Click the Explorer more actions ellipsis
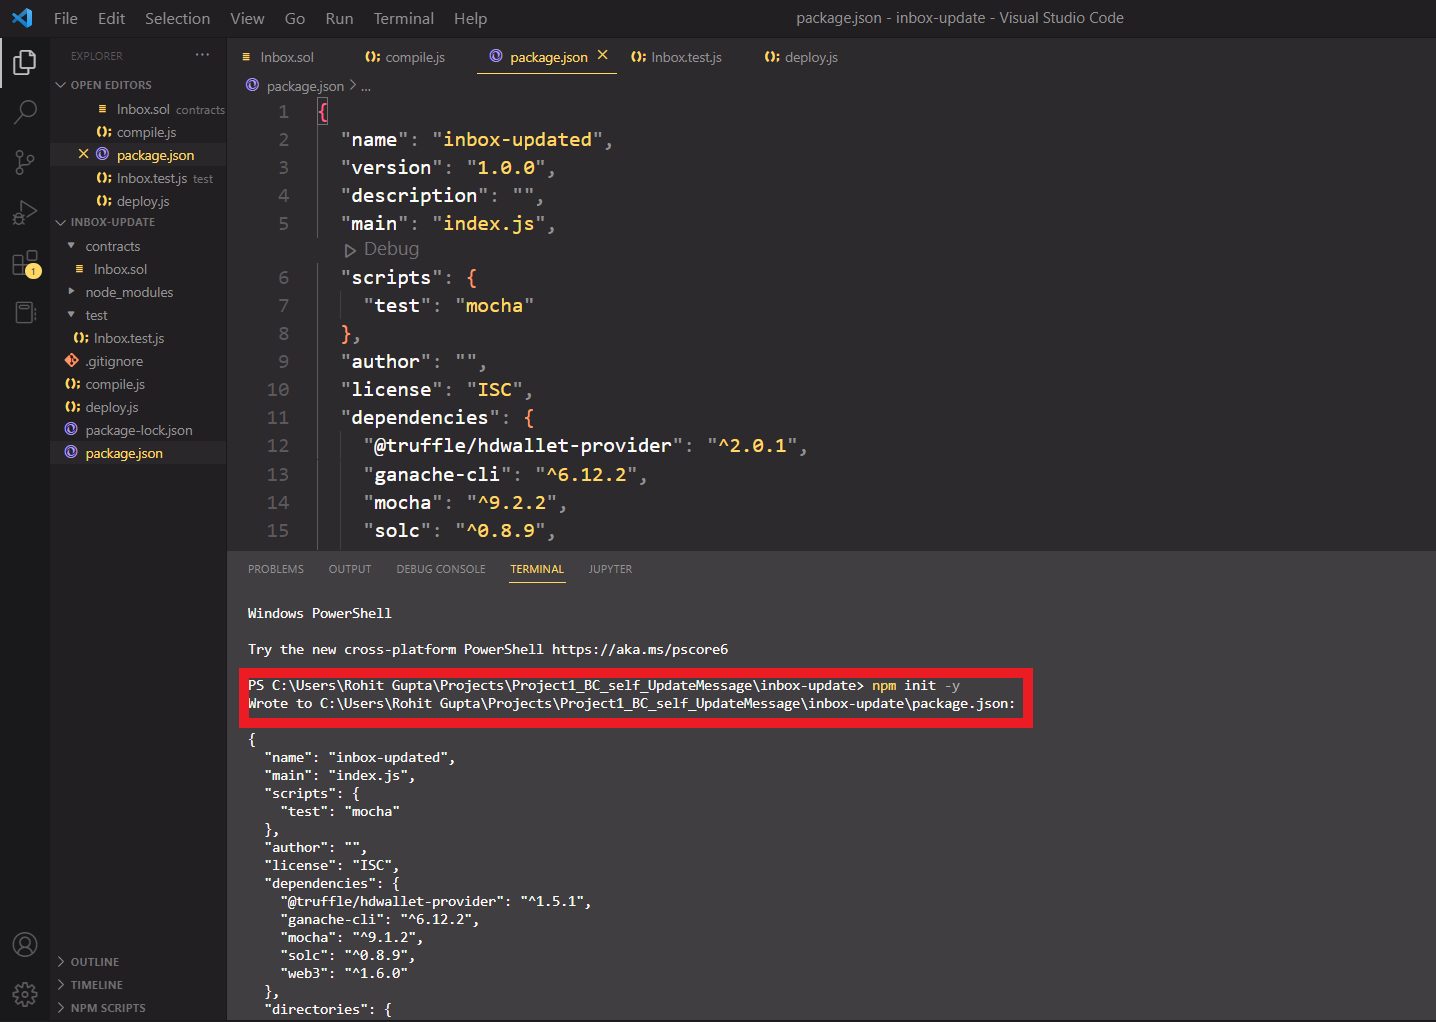Viewport: 1436px width, 1022px height. [x=203, y=55]
